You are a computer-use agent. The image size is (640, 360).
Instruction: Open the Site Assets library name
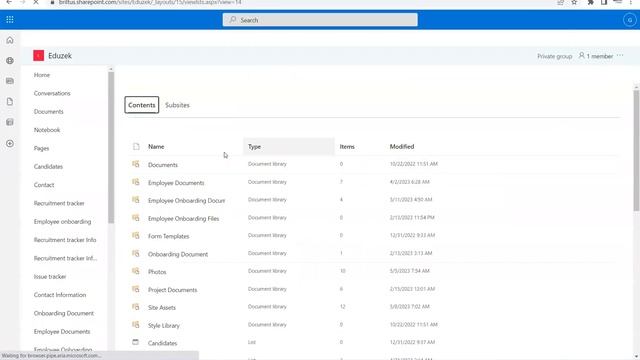tap(162, 307)
